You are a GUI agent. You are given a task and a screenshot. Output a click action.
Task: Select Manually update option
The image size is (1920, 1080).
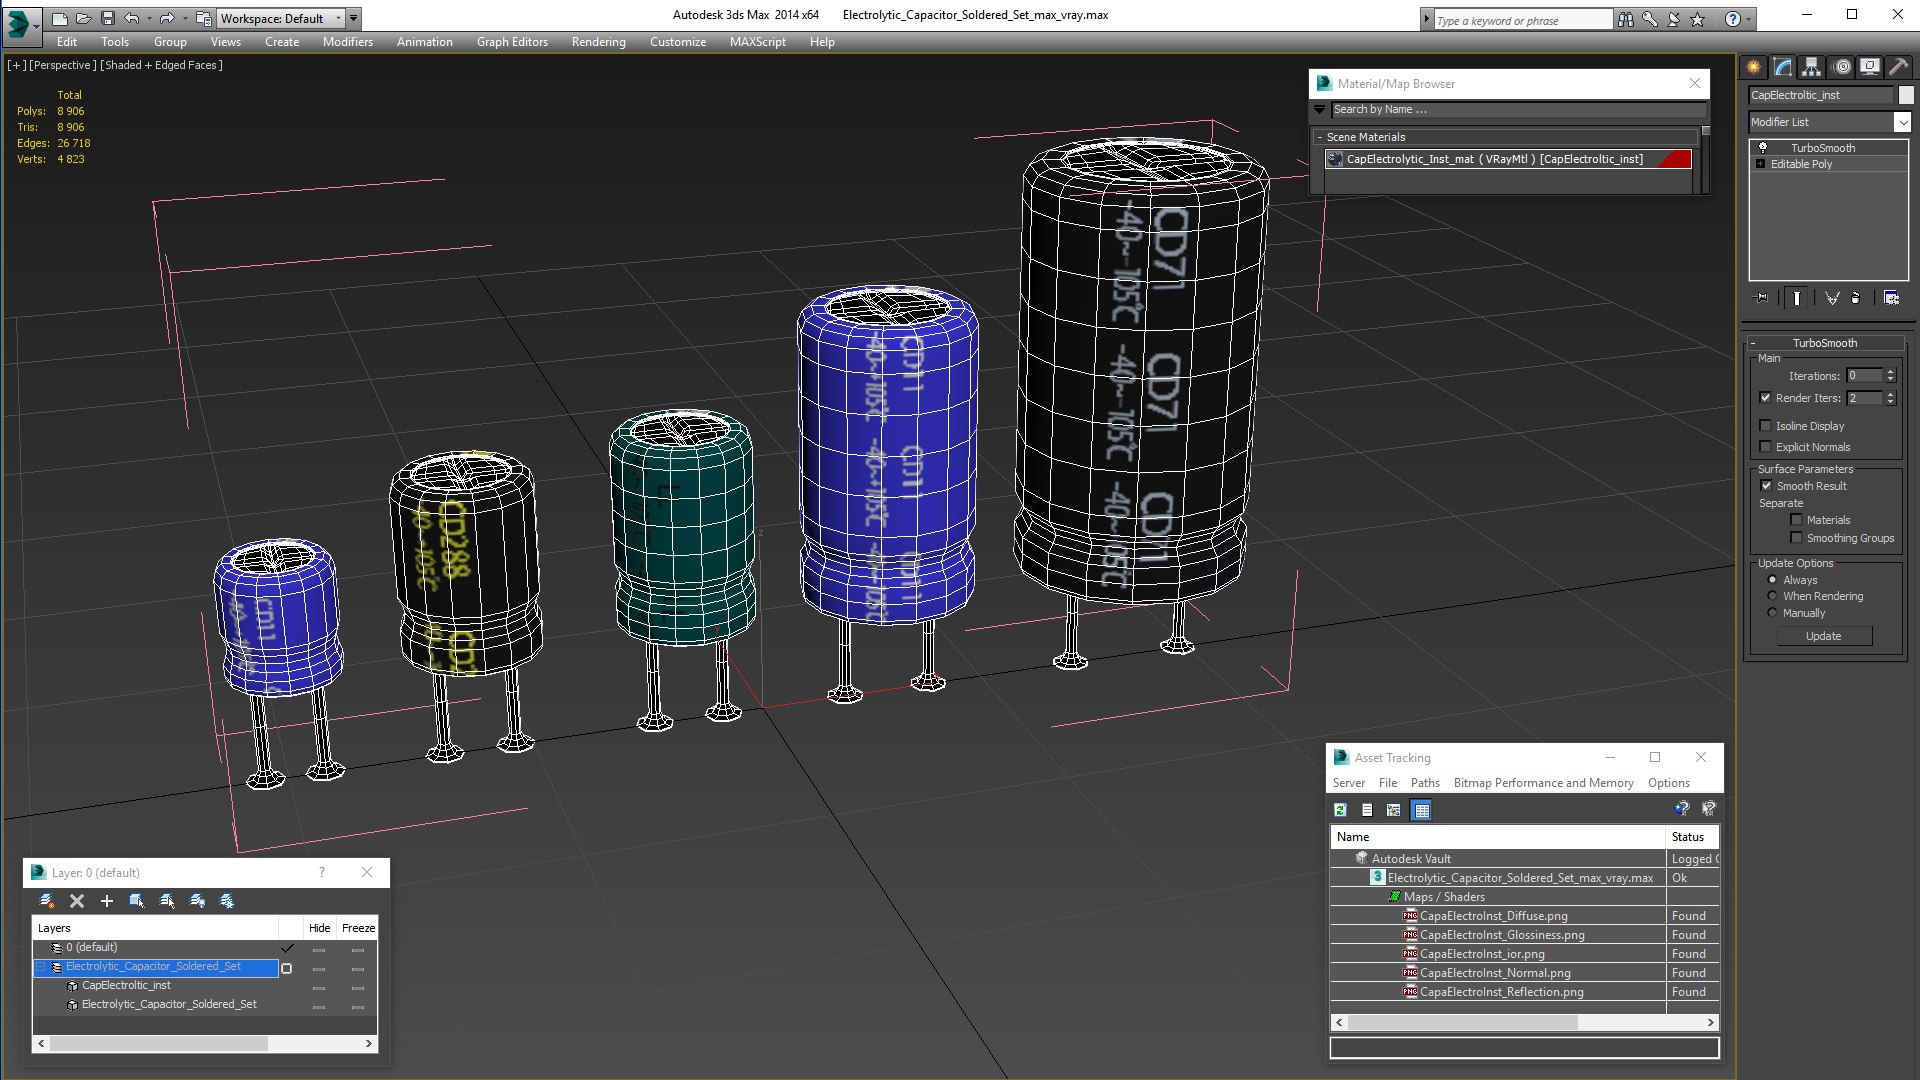(1773, 613)
